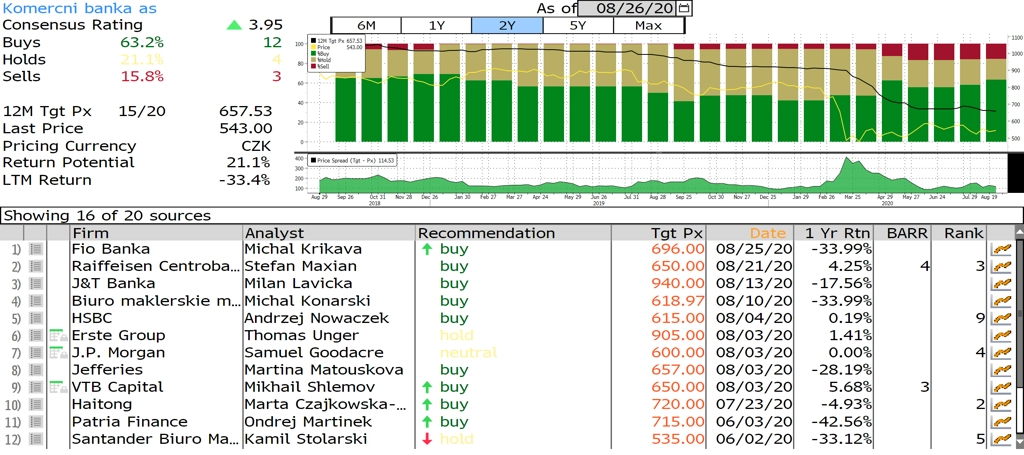This screenshot has height=455, width=1024.
Task: Click the Consensus Rating value 3.95
Action: [x=265, y=25]
